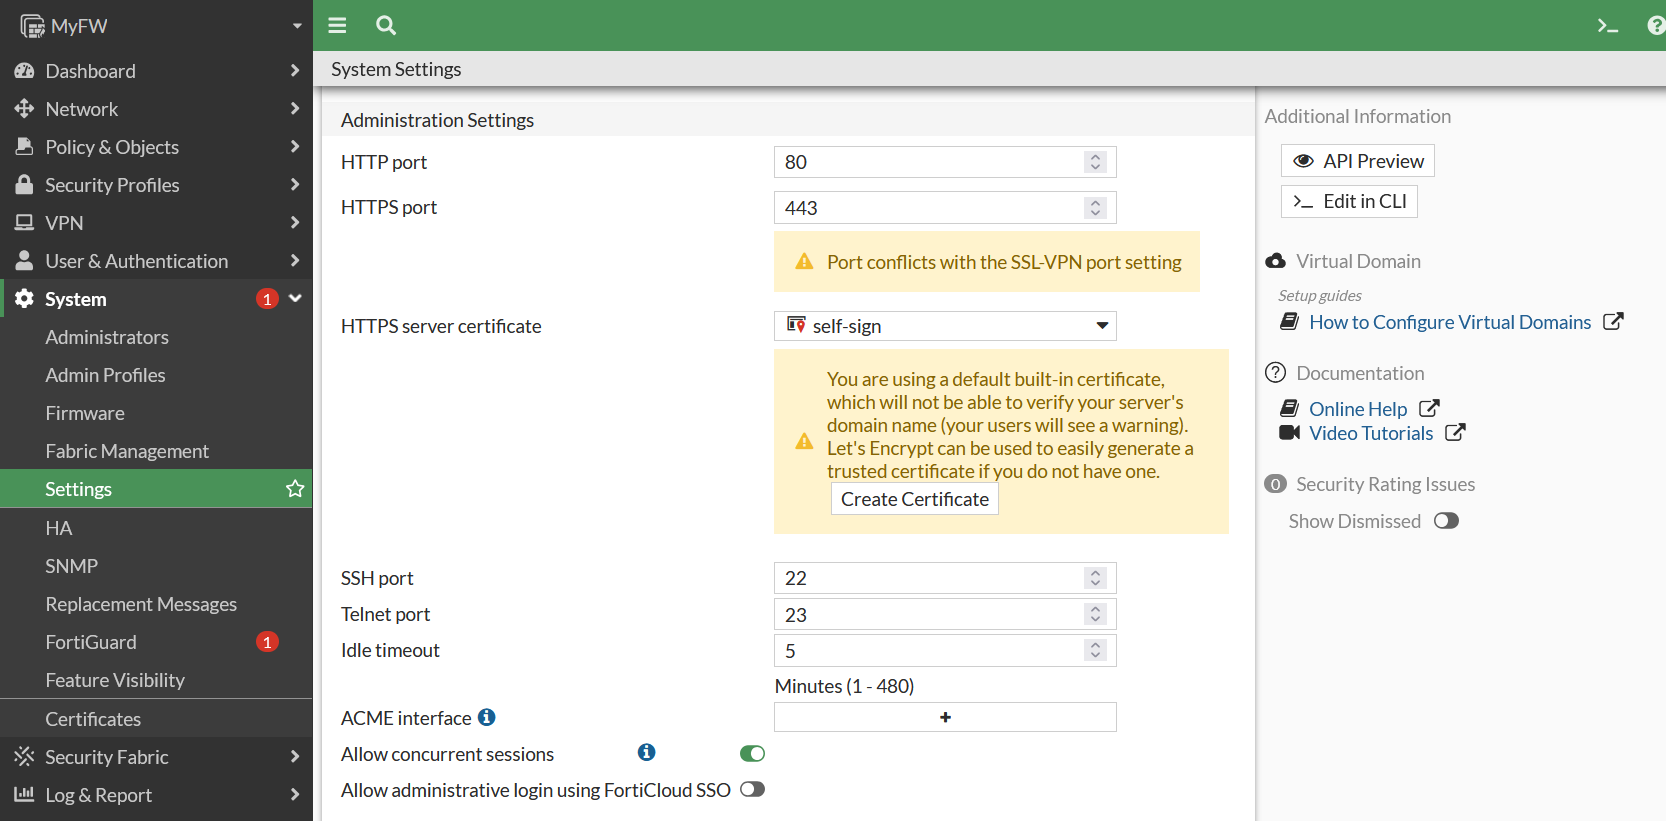Expand the Log & Report chevron
The image size is (1666, 821).
point(295,795)
